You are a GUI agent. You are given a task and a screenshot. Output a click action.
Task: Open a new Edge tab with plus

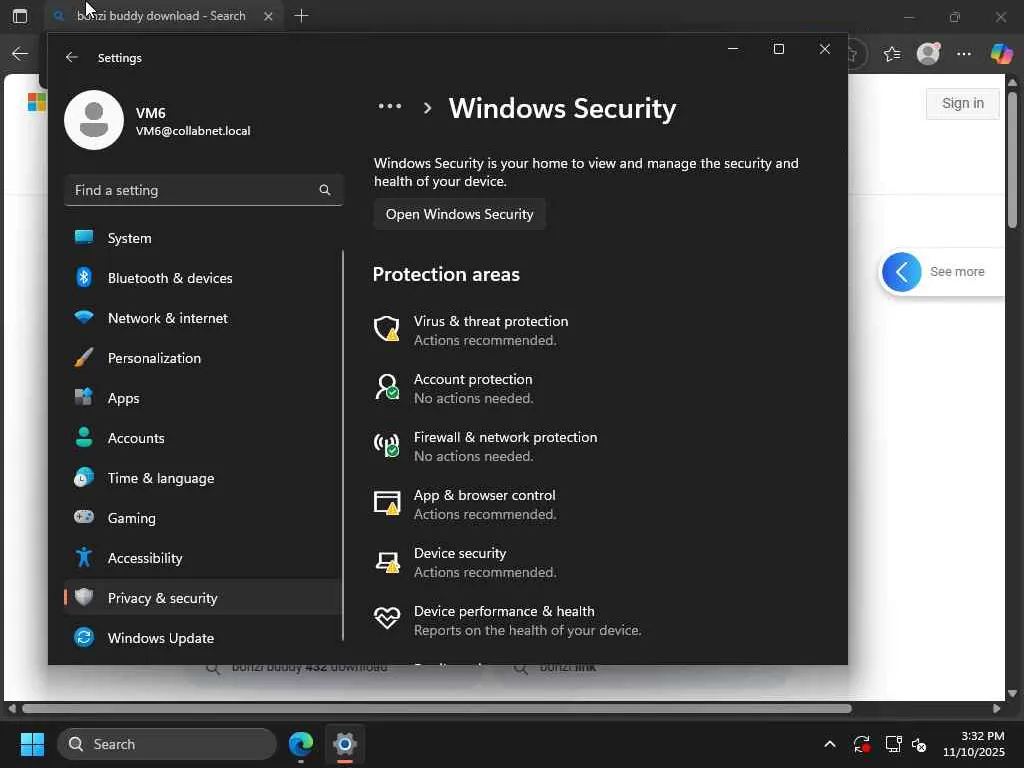point(301,16)
